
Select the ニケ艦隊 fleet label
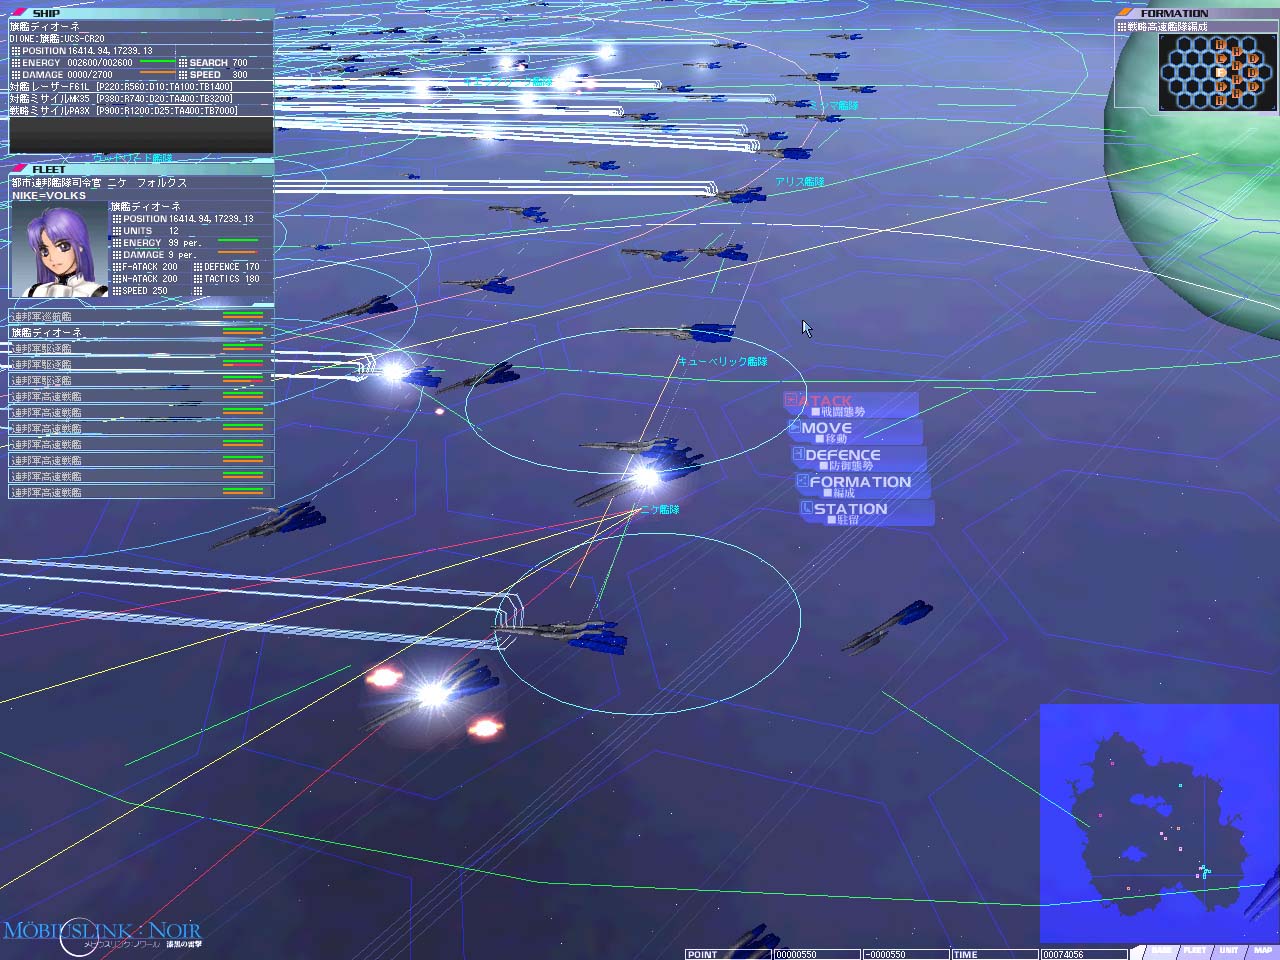click(659, 510)
